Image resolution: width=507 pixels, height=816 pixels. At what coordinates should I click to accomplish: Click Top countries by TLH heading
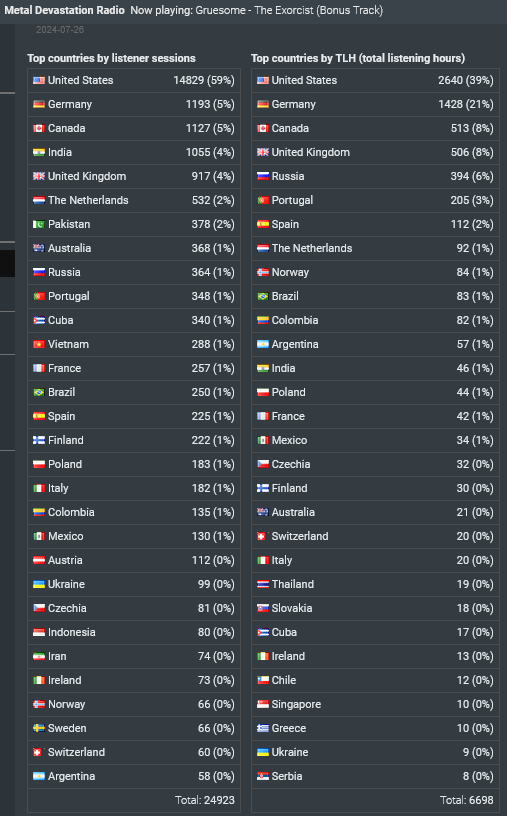pyautogui.click(x=358, y=58)
